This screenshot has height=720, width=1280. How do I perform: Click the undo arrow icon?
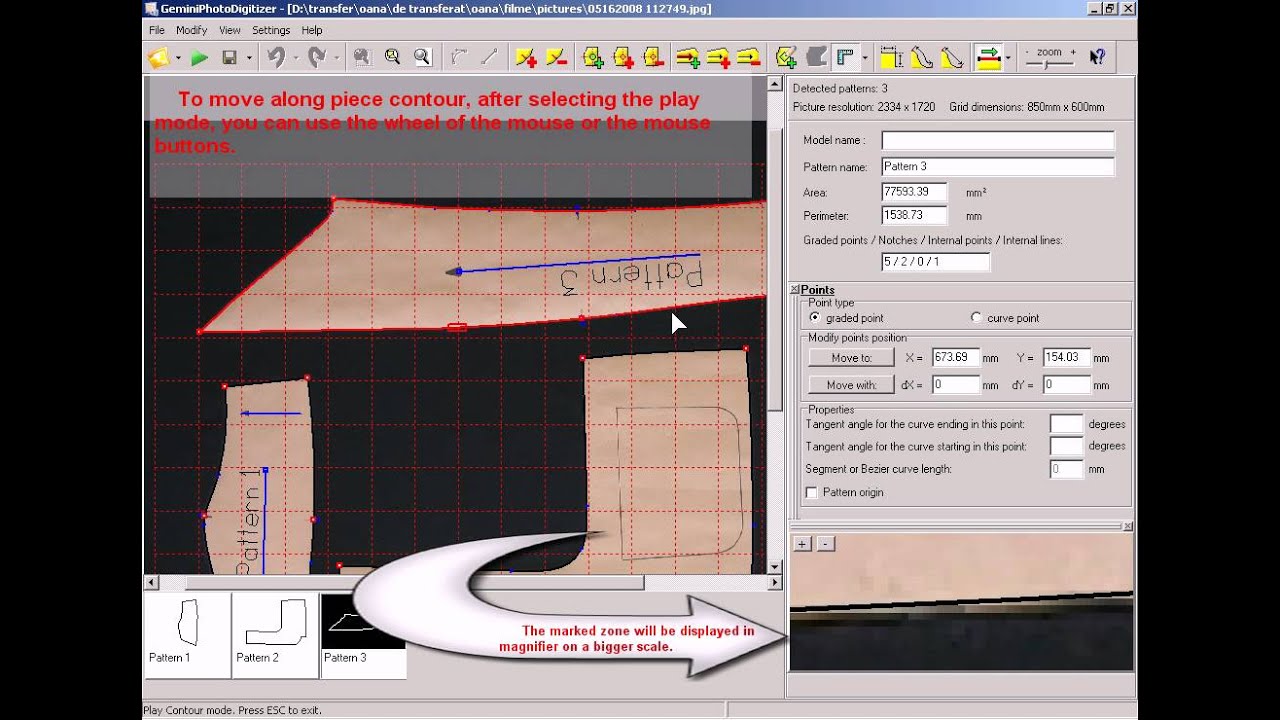(x=276, y=58)
